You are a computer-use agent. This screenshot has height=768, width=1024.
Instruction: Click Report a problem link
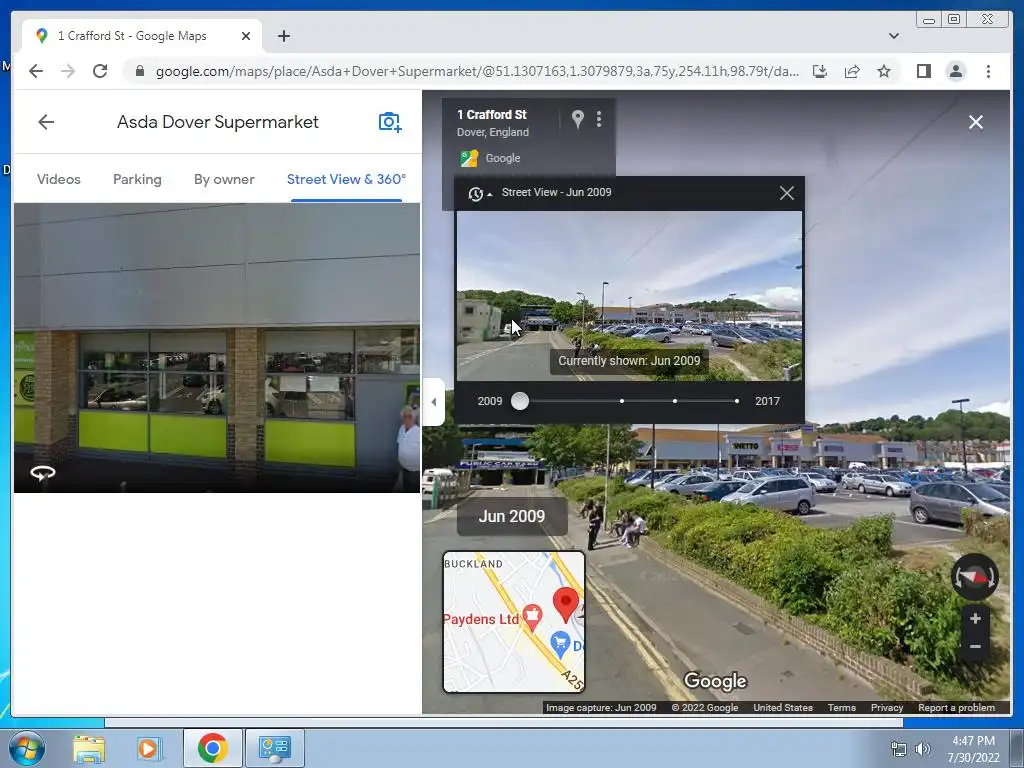(956, 707)
